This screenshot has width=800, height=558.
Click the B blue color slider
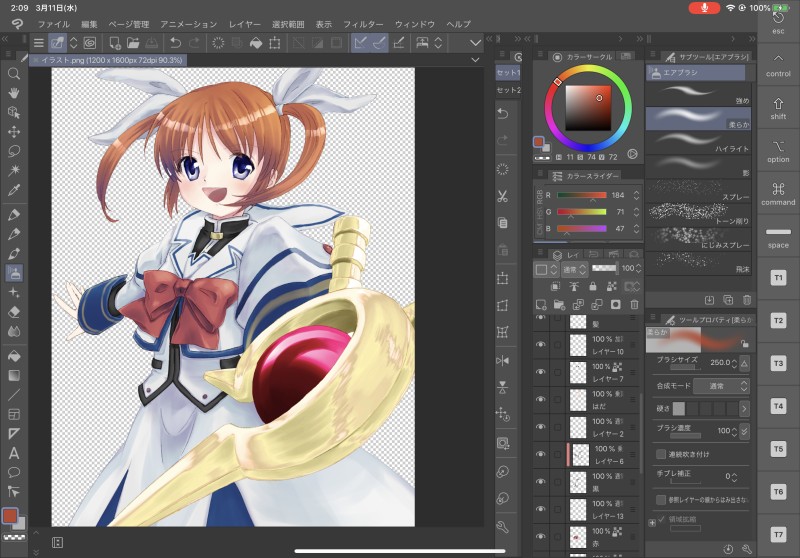(x=581, y=229)
